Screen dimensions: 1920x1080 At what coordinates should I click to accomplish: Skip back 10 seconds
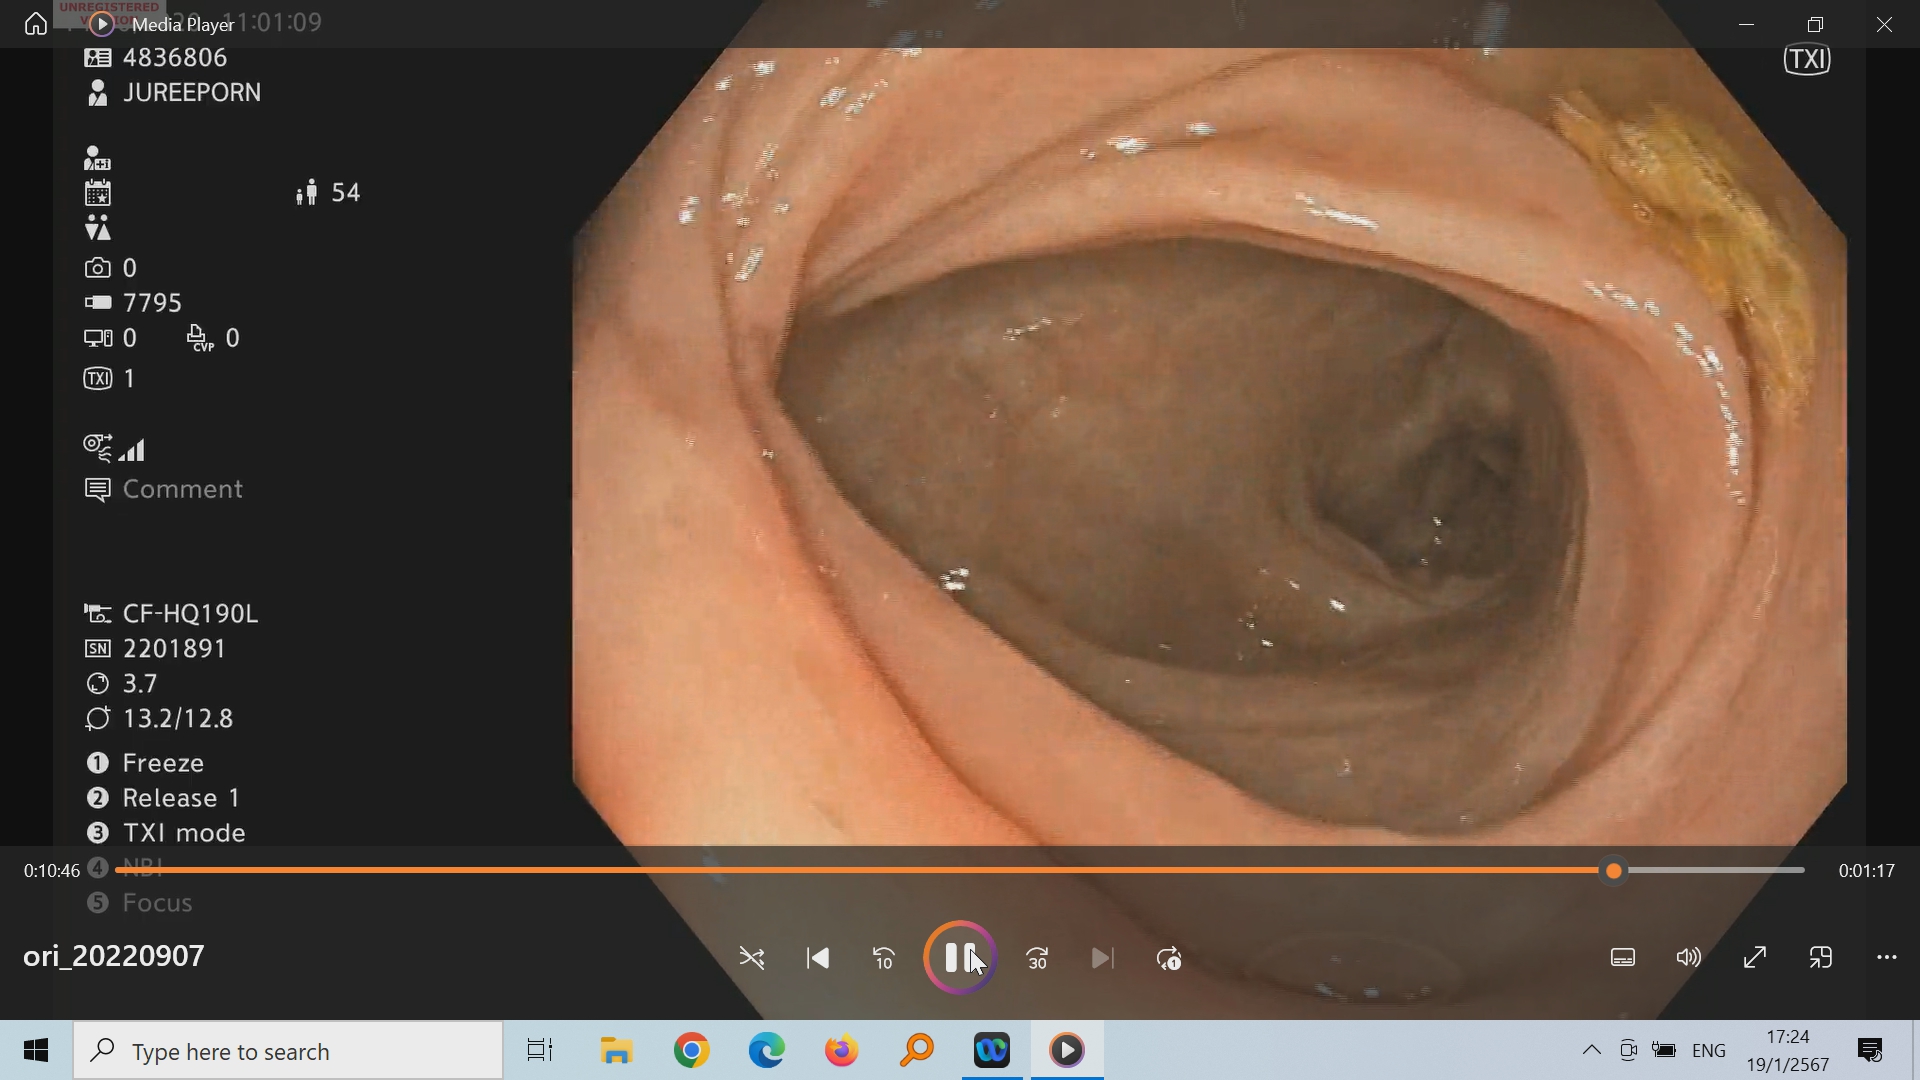[x=884, y=959]
